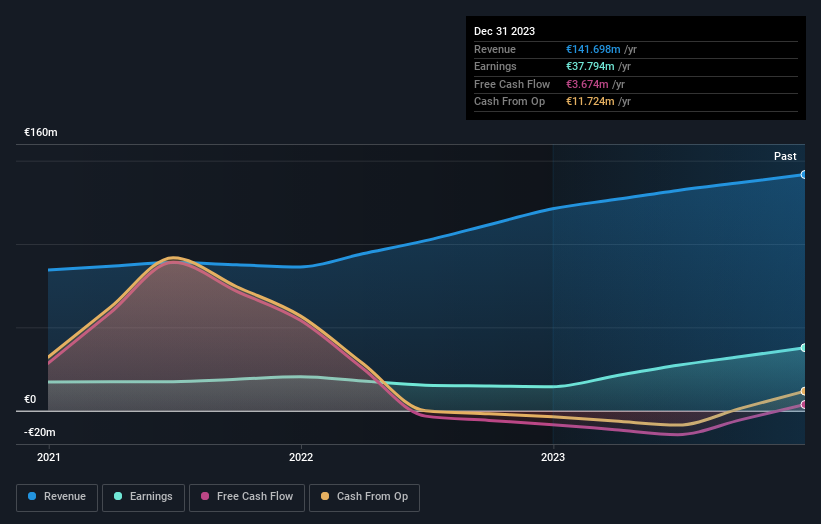Select the 2021 x-axis label
821x524 pixels.
(48, 457)
